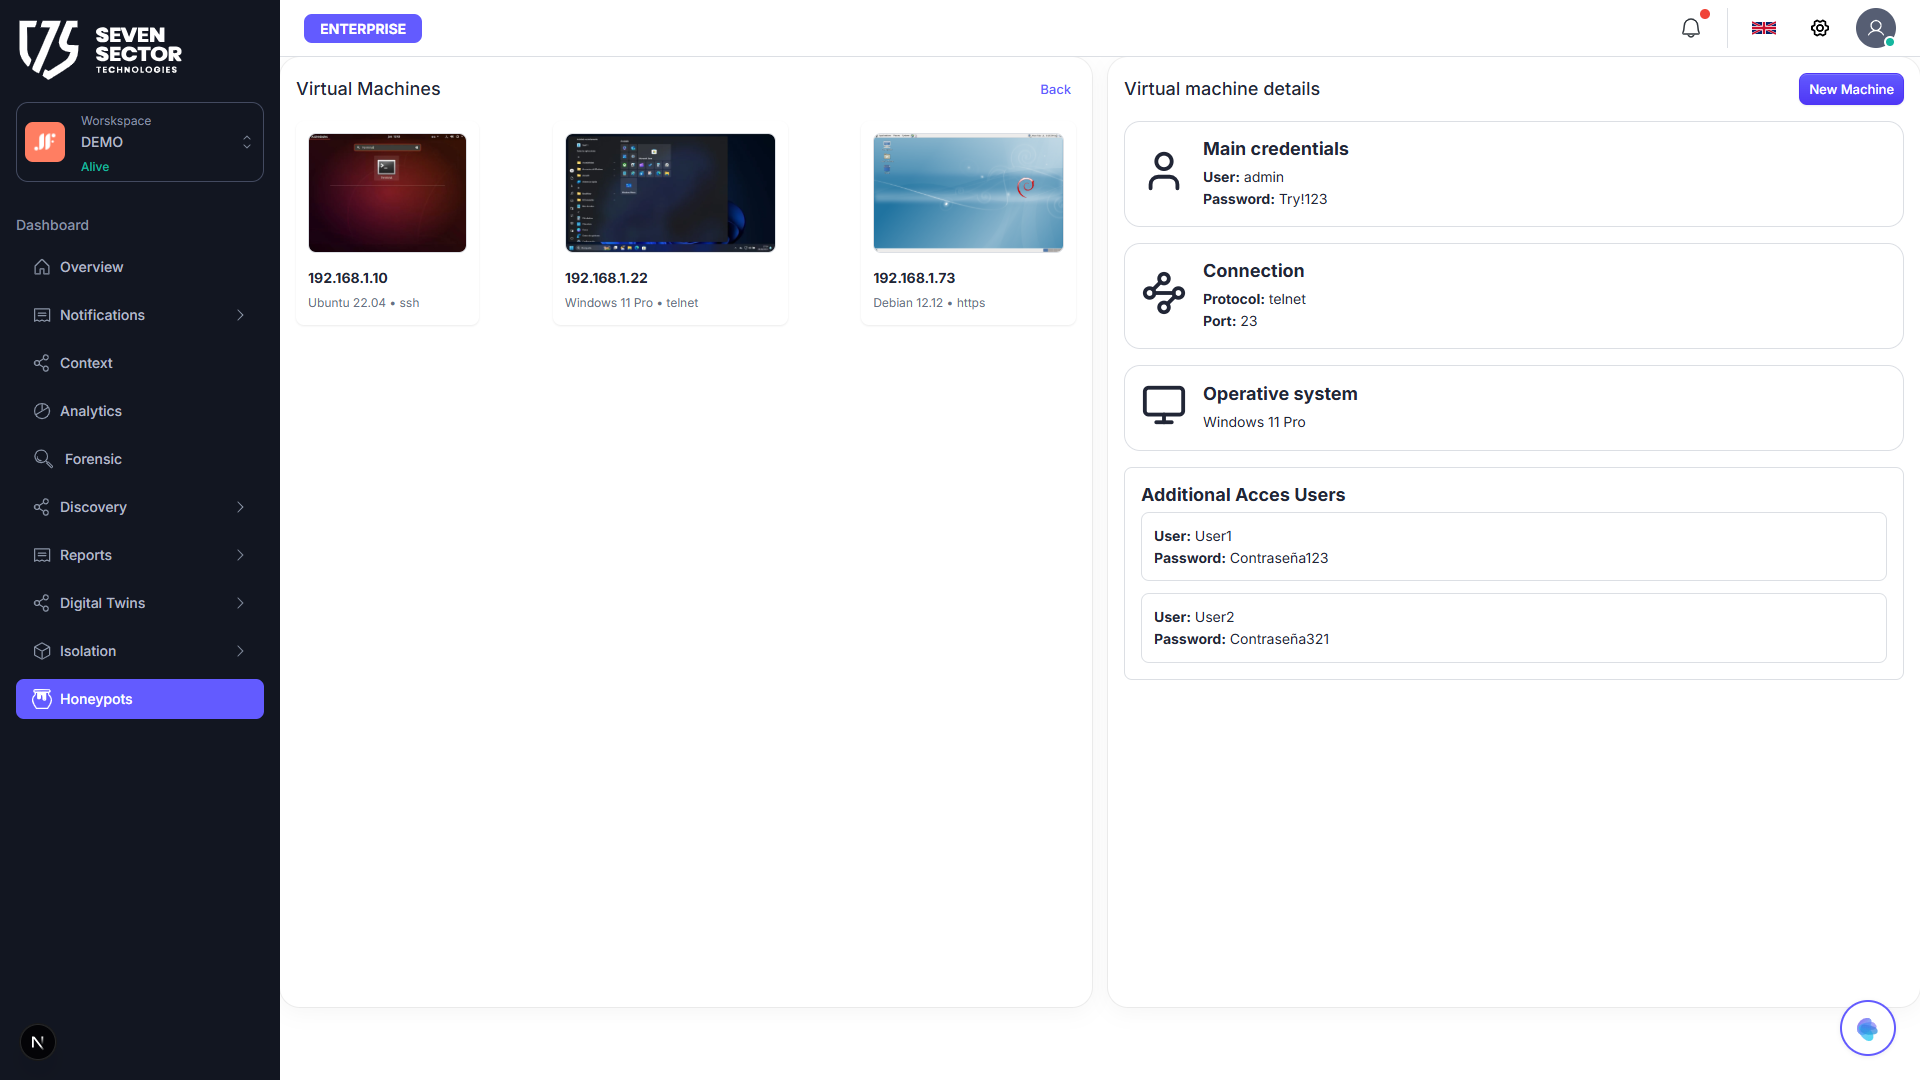Open the DEMO workspace switcher
Viewport: 1920px width, 1080px height.
[x=140, y=142]
